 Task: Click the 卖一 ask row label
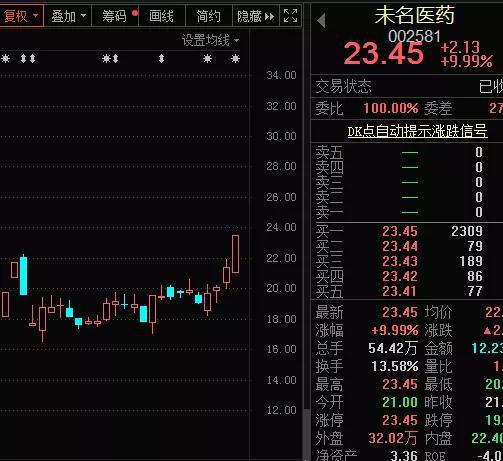pyautogui.click(x=329, y=212)
